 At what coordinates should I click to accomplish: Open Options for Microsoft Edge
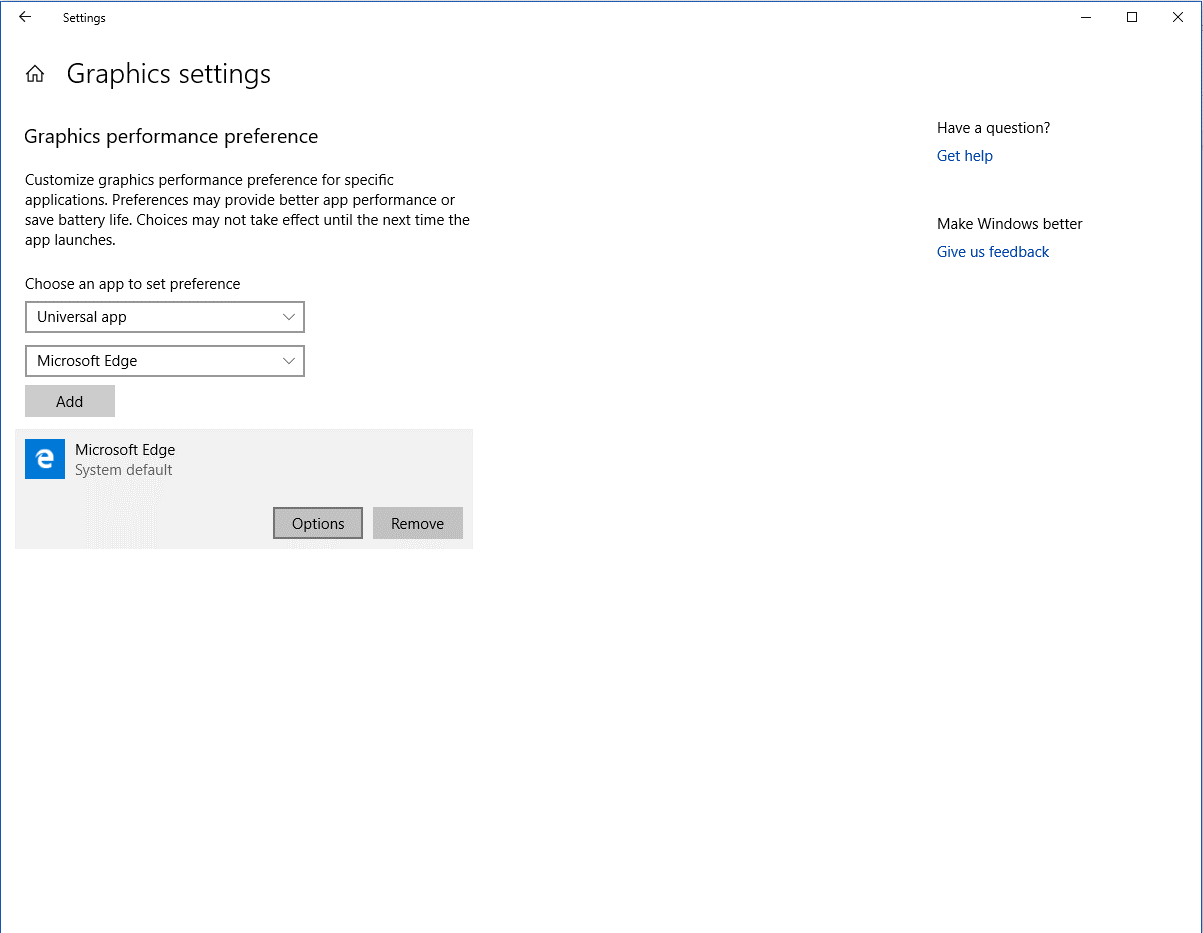pos(318,523)
